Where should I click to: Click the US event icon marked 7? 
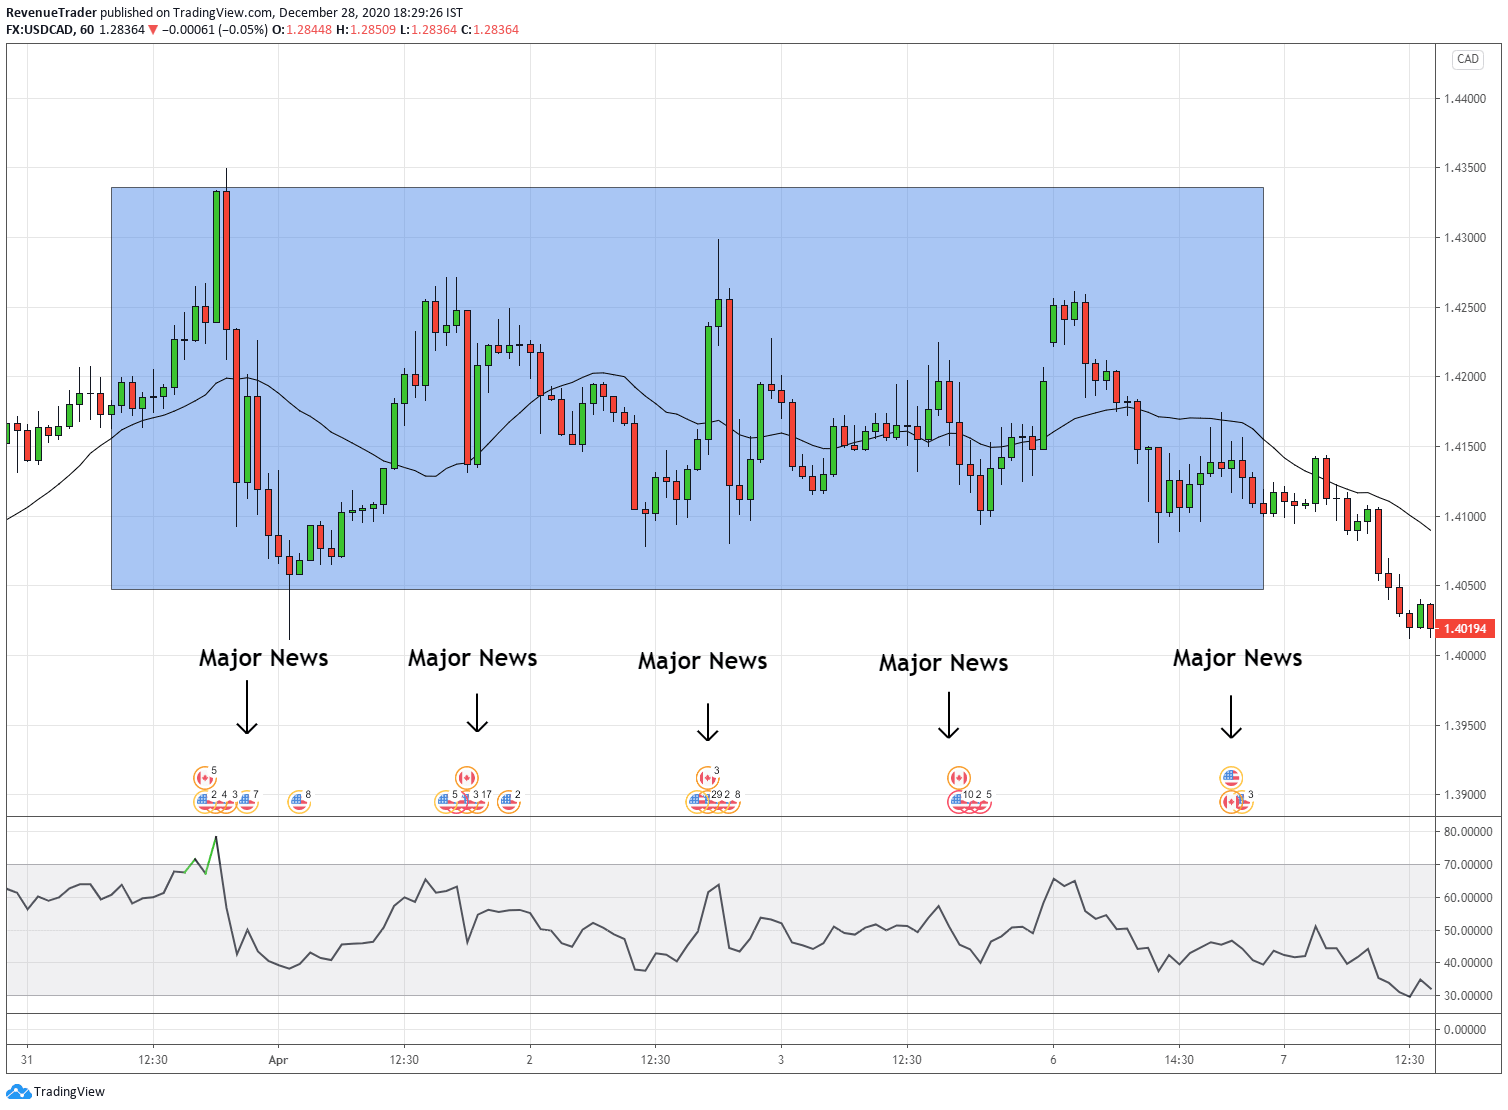pos(247,802)
